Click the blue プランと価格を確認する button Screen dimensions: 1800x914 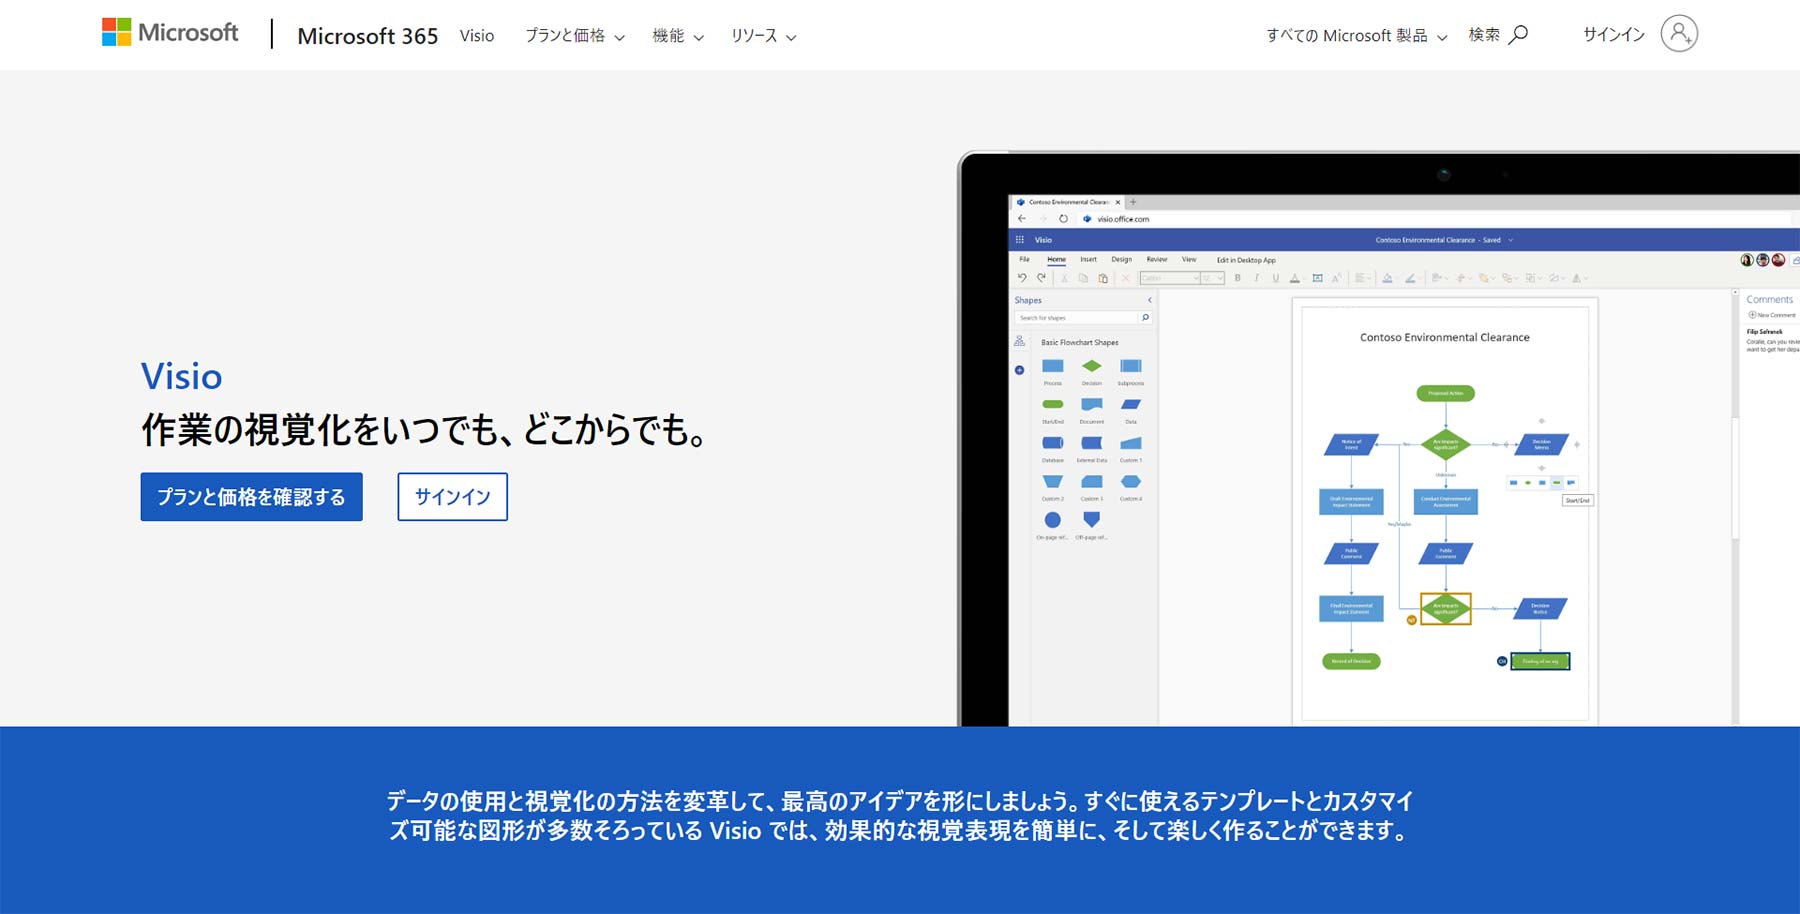tap(251, 497)
